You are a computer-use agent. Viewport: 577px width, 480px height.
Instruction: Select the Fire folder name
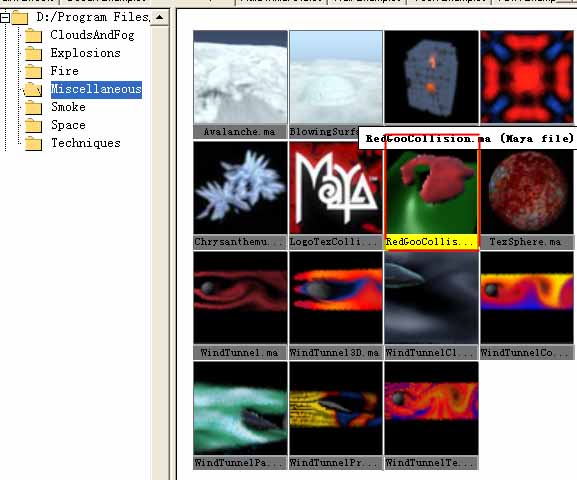[64, 71]
